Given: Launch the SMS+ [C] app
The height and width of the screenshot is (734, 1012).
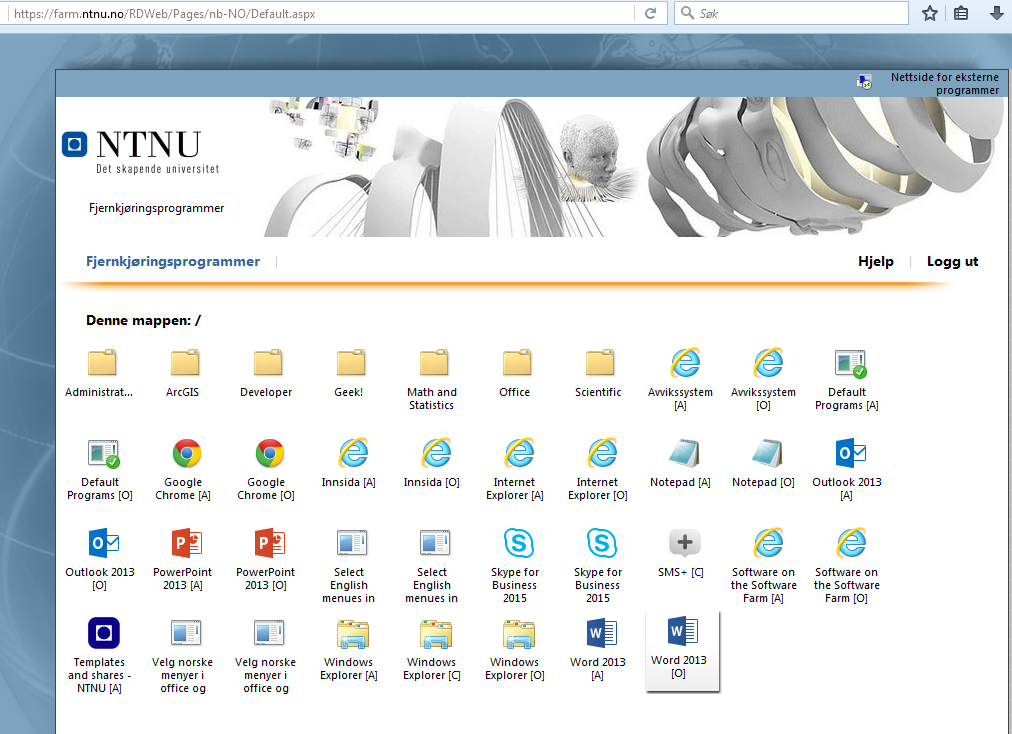Looking at the screenshot, I should click(682, 553).
